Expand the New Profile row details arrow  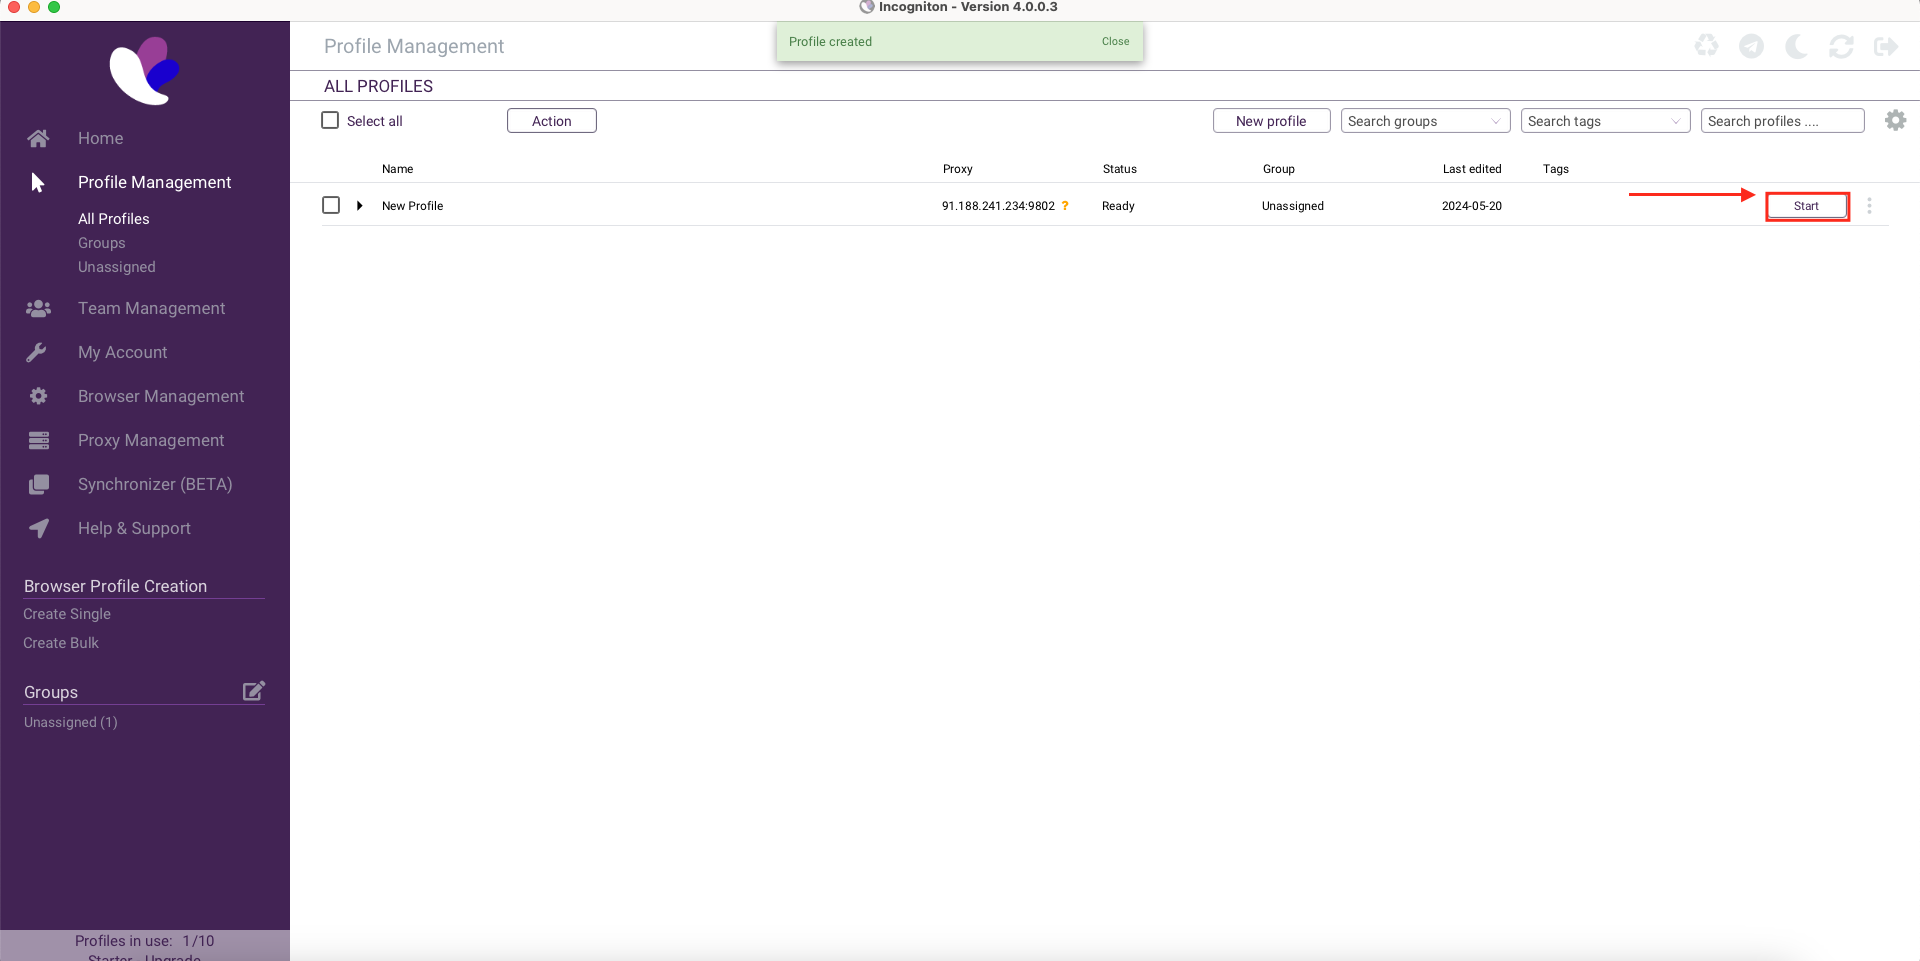359,206
